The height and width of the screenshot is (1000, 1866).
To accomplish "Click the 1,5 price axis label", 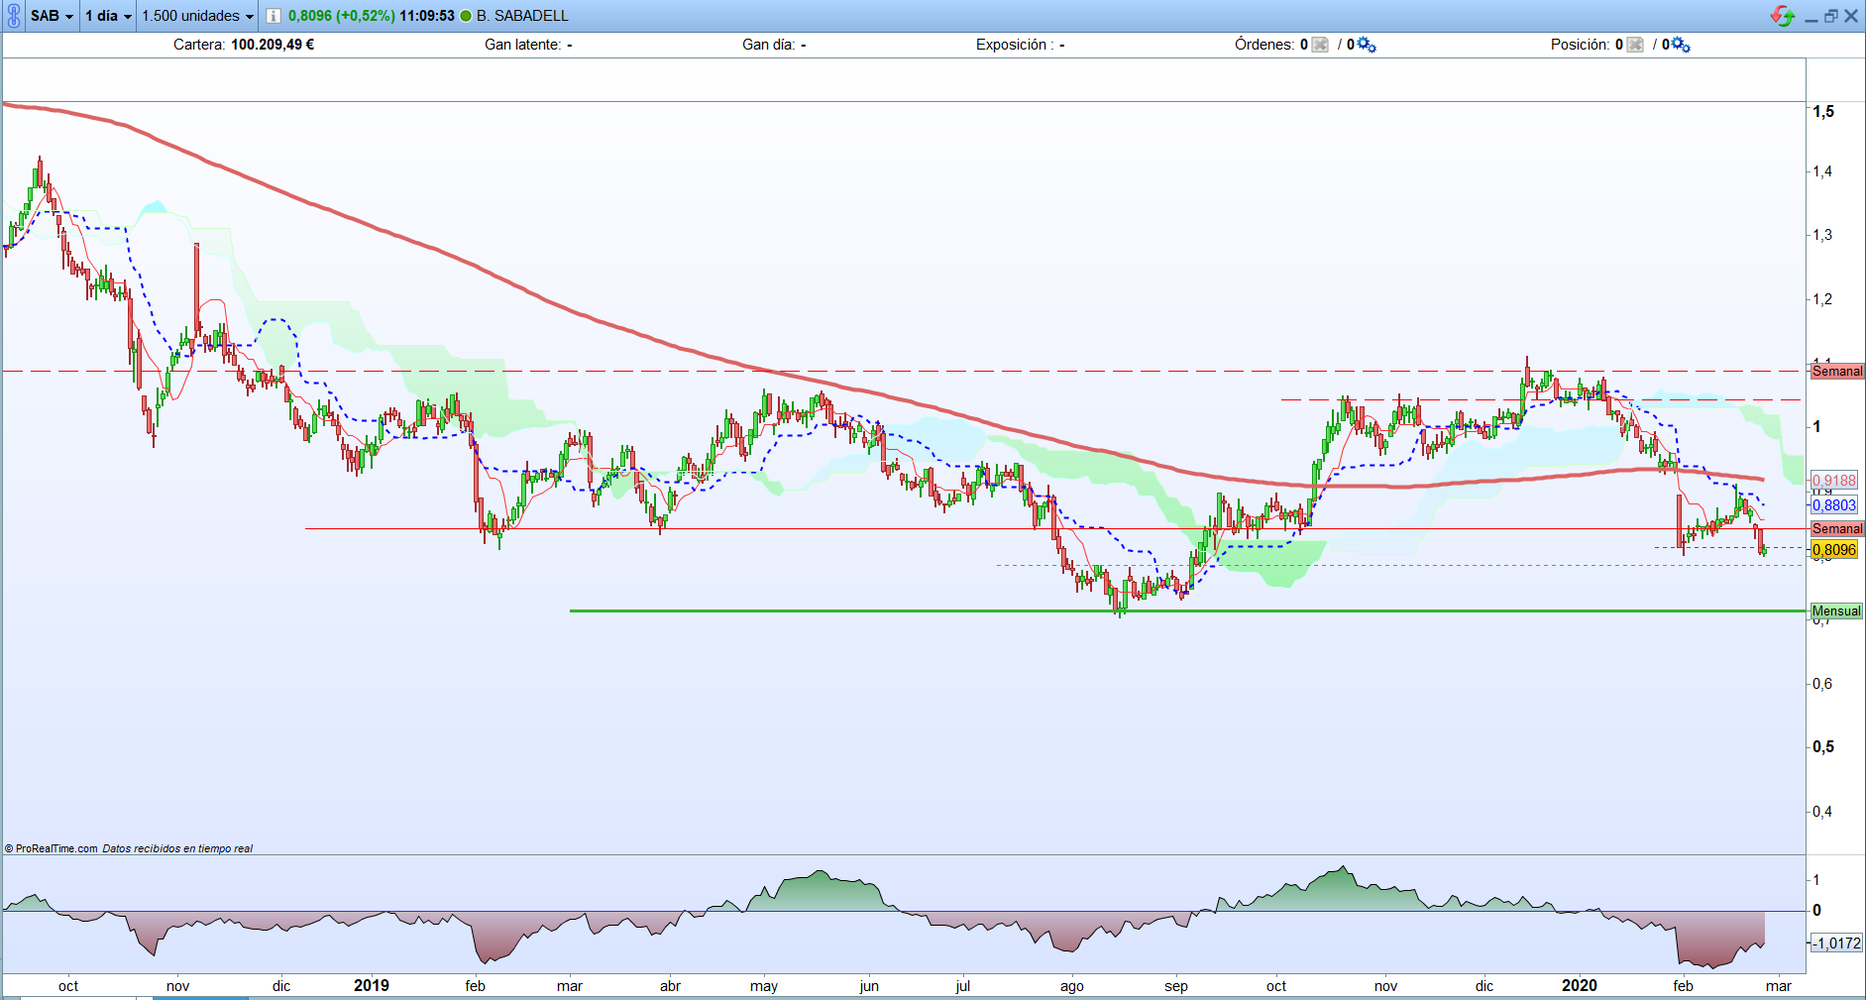I will click(1824, 112).
